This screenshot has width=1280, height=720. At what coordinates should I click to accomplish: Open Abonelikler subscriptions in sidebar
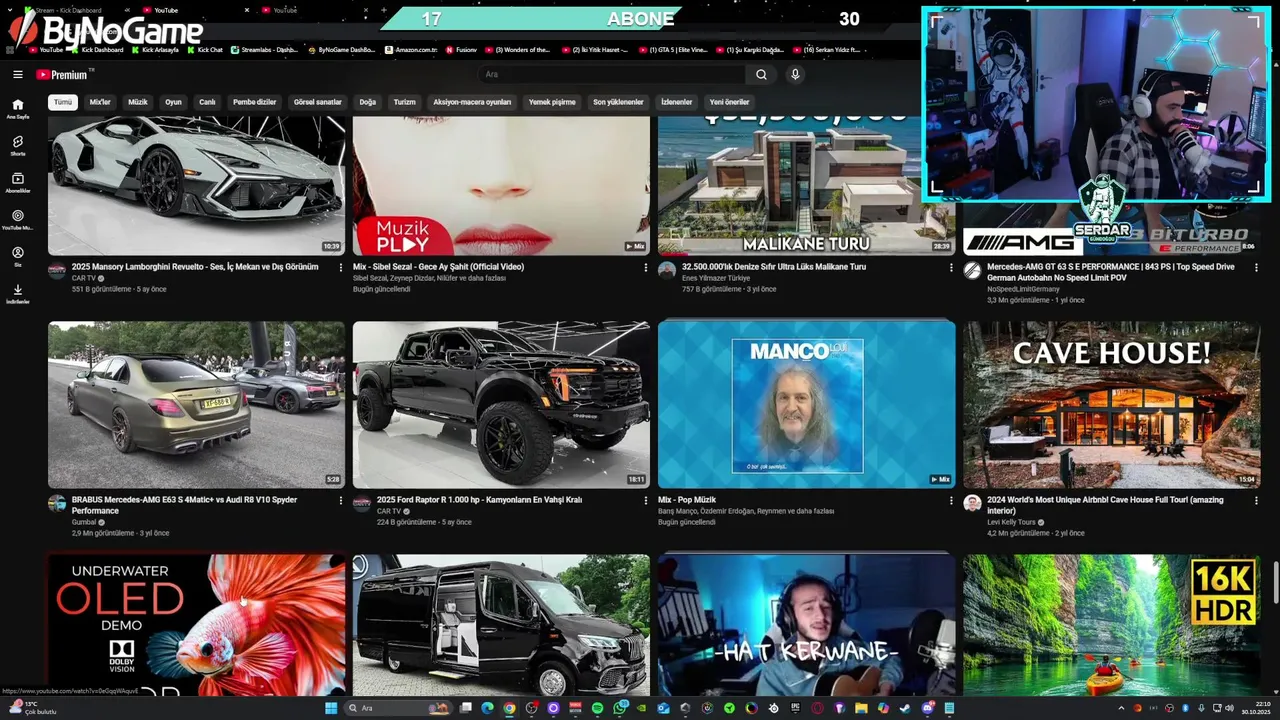click(17, 182)
